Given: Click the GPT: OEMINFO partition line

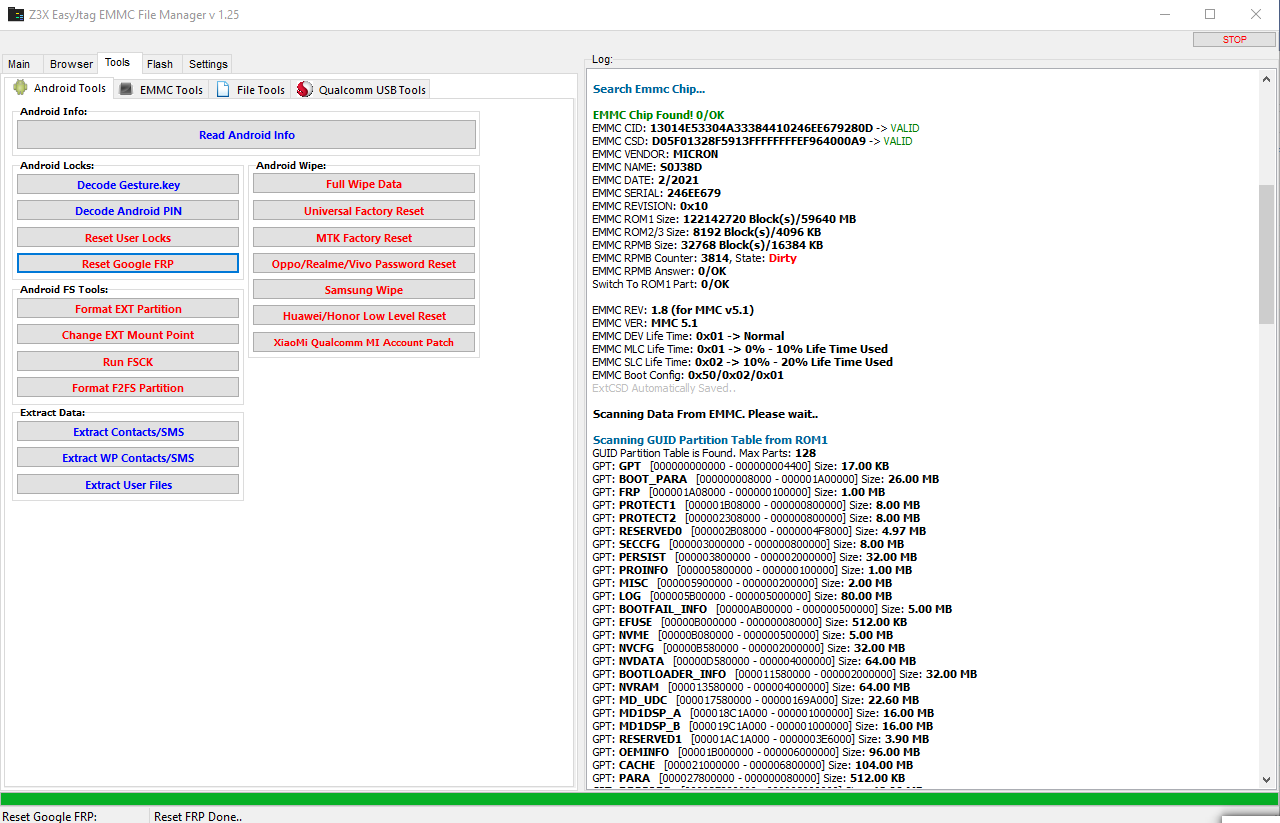Looking at the screenshot, I should coord(756,752).
